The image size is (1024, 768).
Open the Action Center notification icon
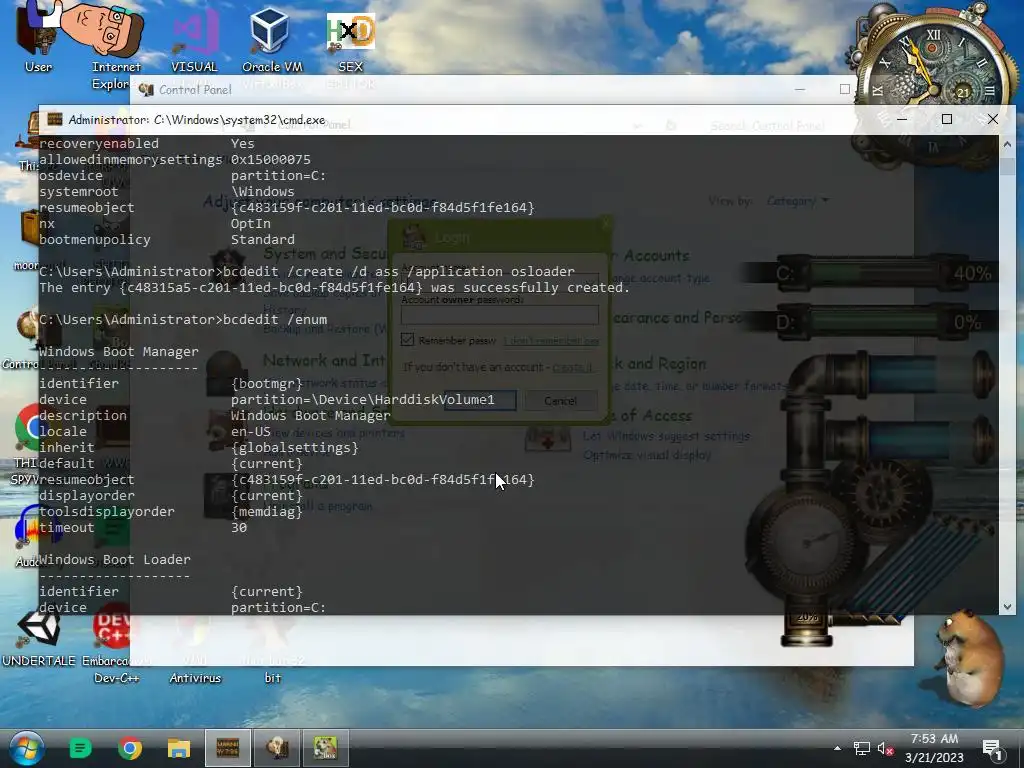click(x=992, y=750)
